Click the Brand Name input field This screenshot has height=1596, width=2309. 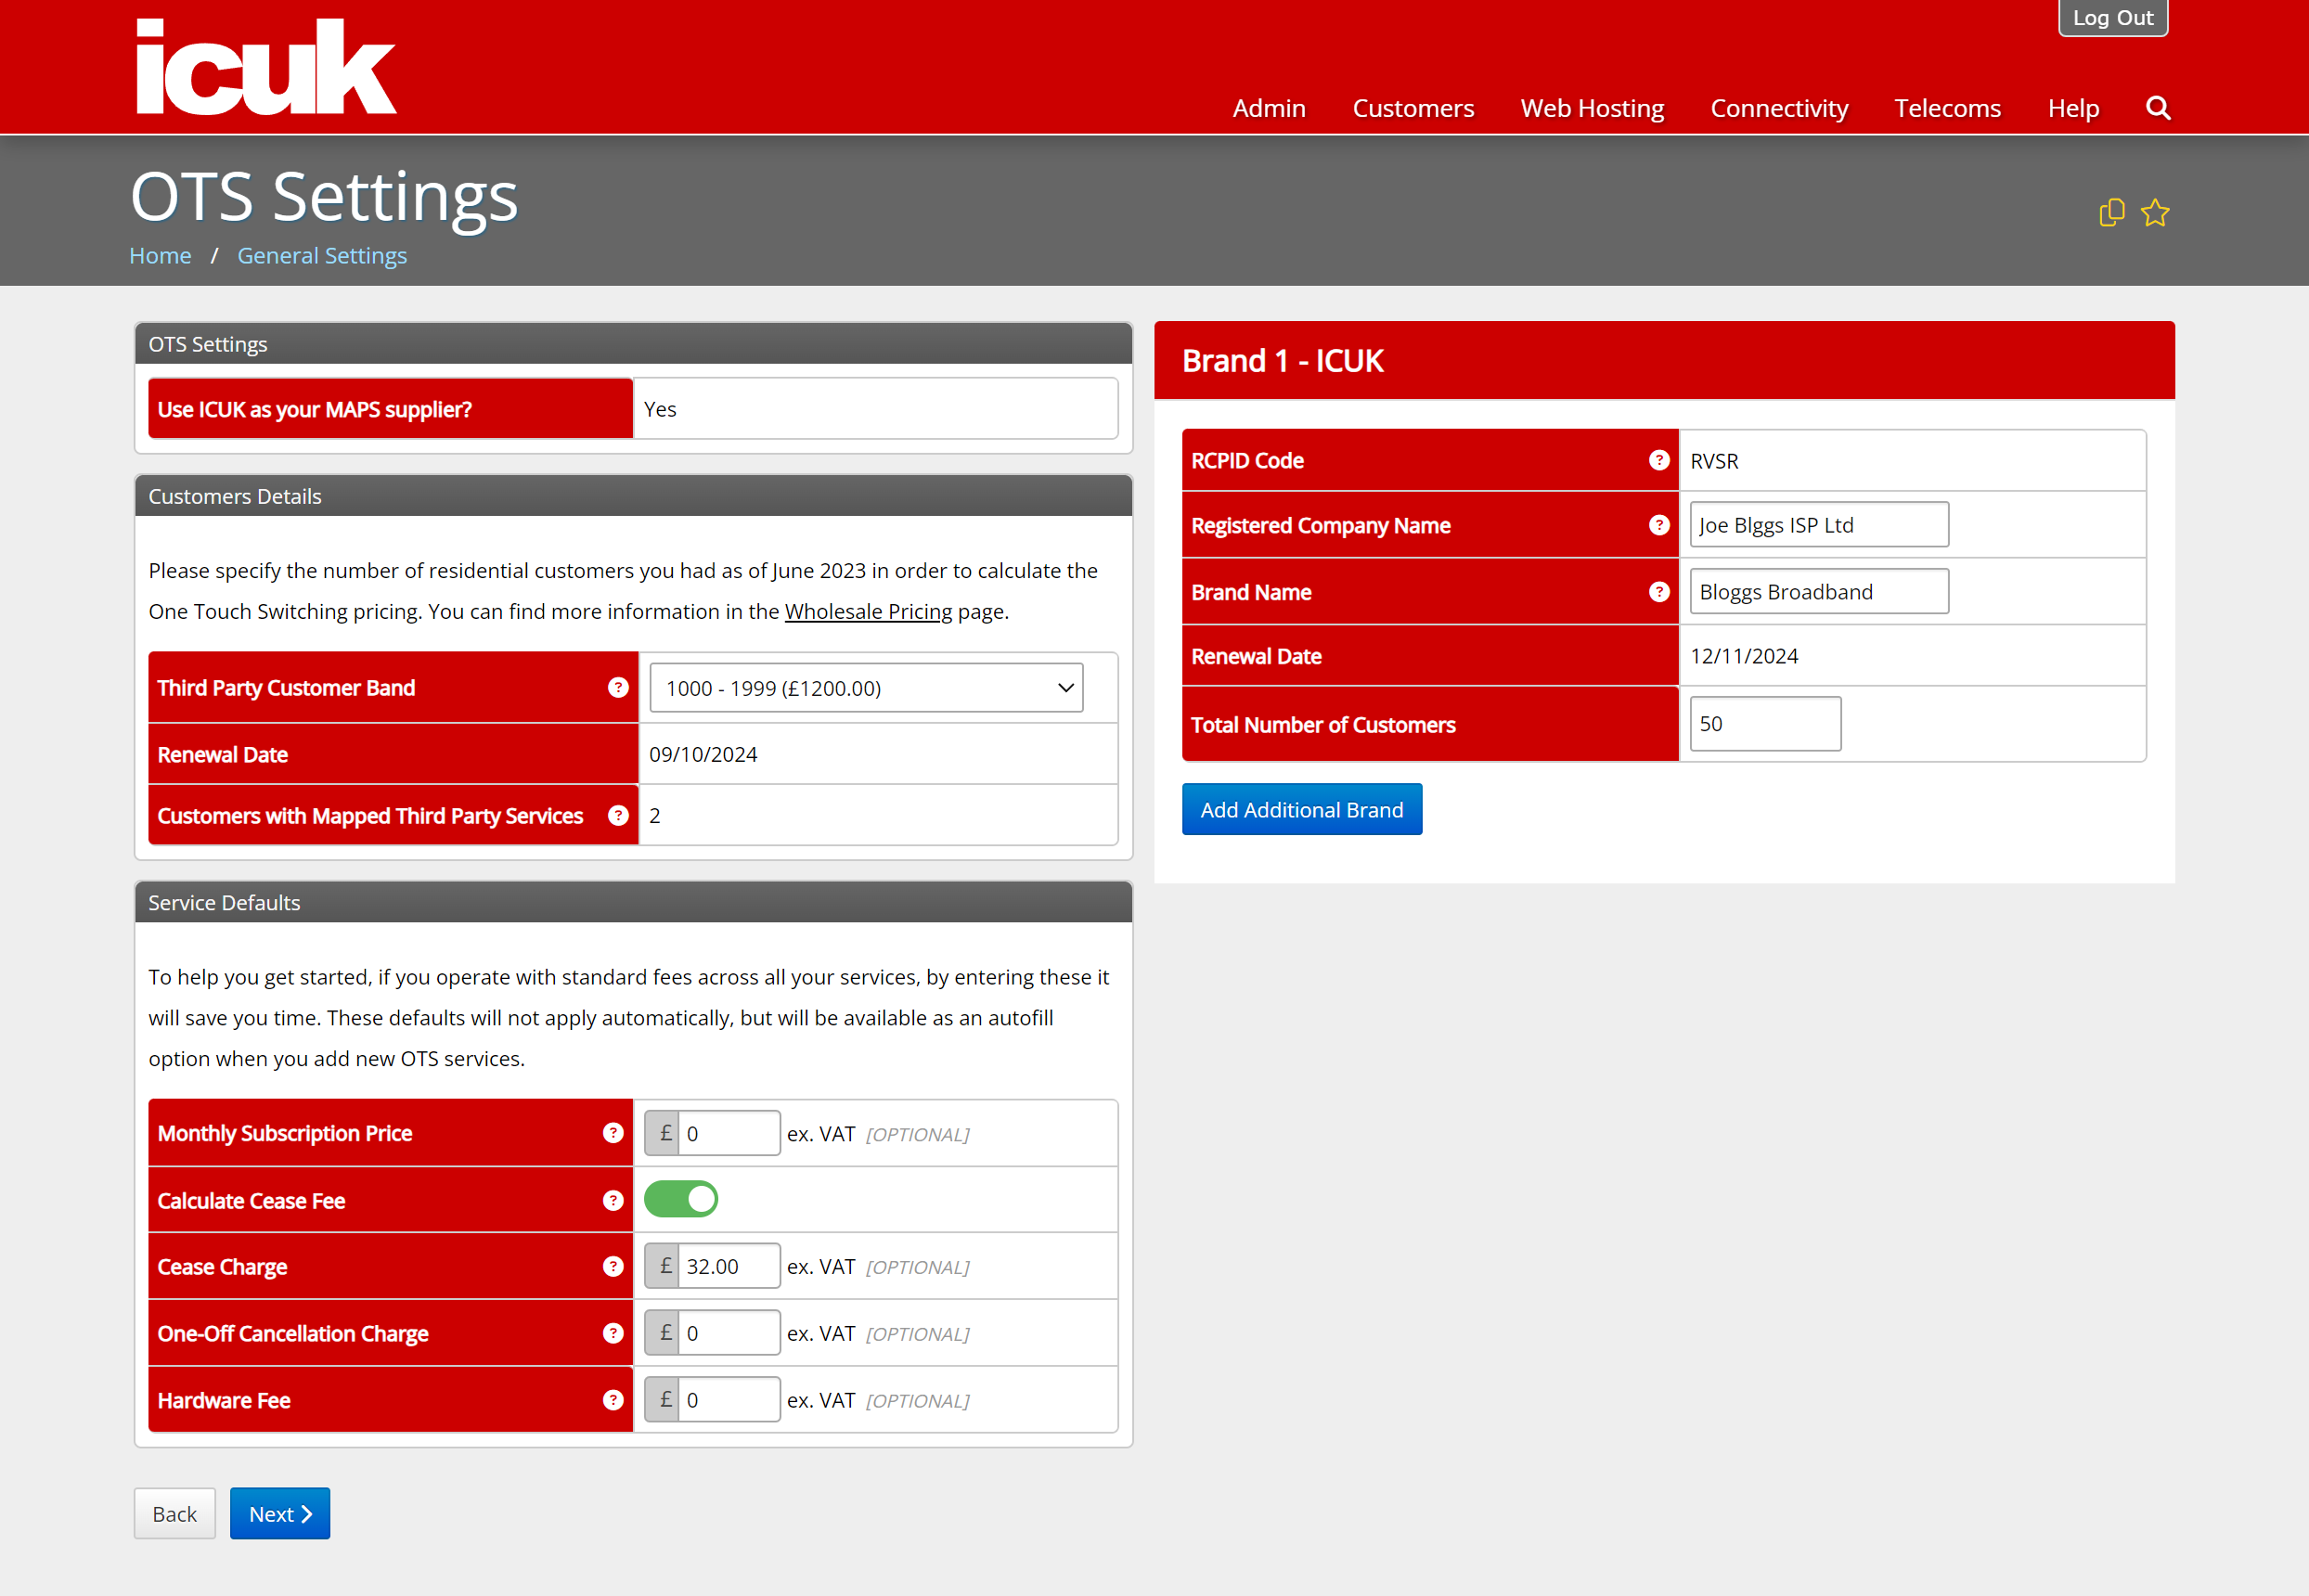tap(1819, 591)
